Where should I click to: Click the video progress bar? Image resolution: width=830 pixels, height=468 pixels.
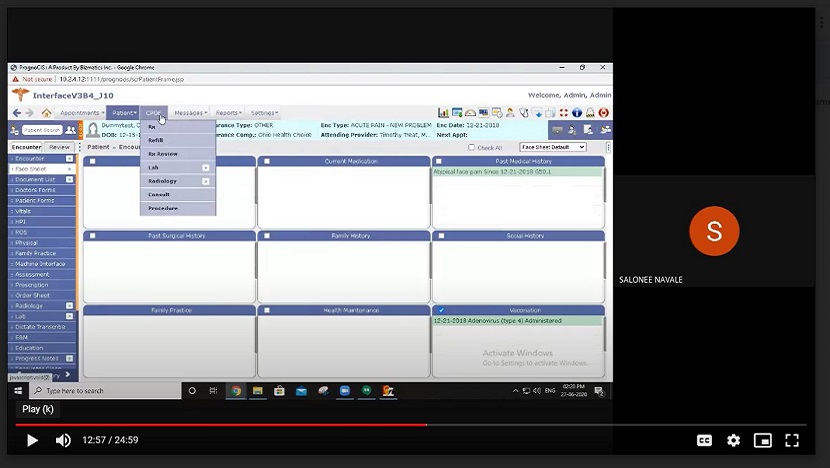(411, 425)
